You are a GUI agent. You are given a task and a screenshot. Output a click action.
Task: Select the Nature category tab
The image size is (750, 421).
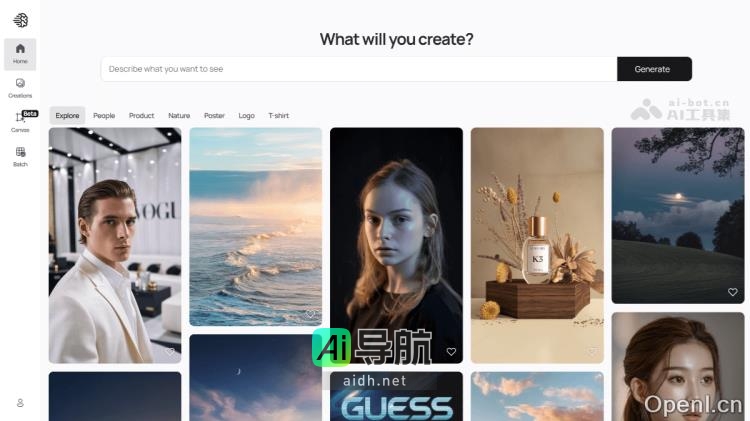tap(179, 116)
